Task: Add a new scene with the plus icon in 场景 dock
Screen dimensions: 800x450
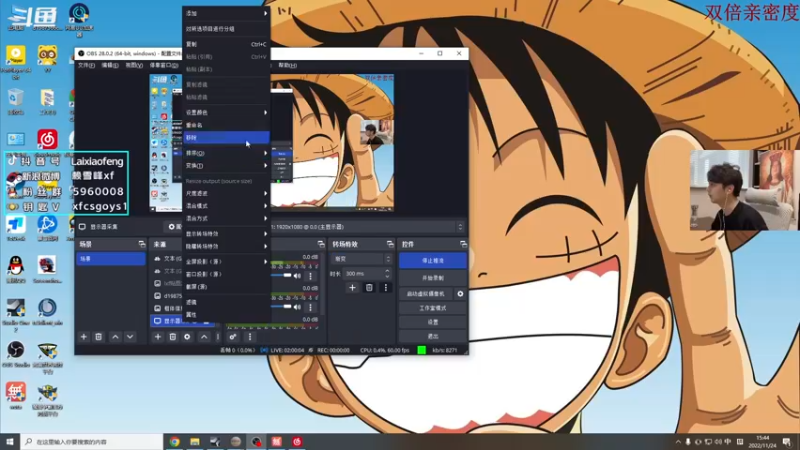Action: click(x=84, y=337)
